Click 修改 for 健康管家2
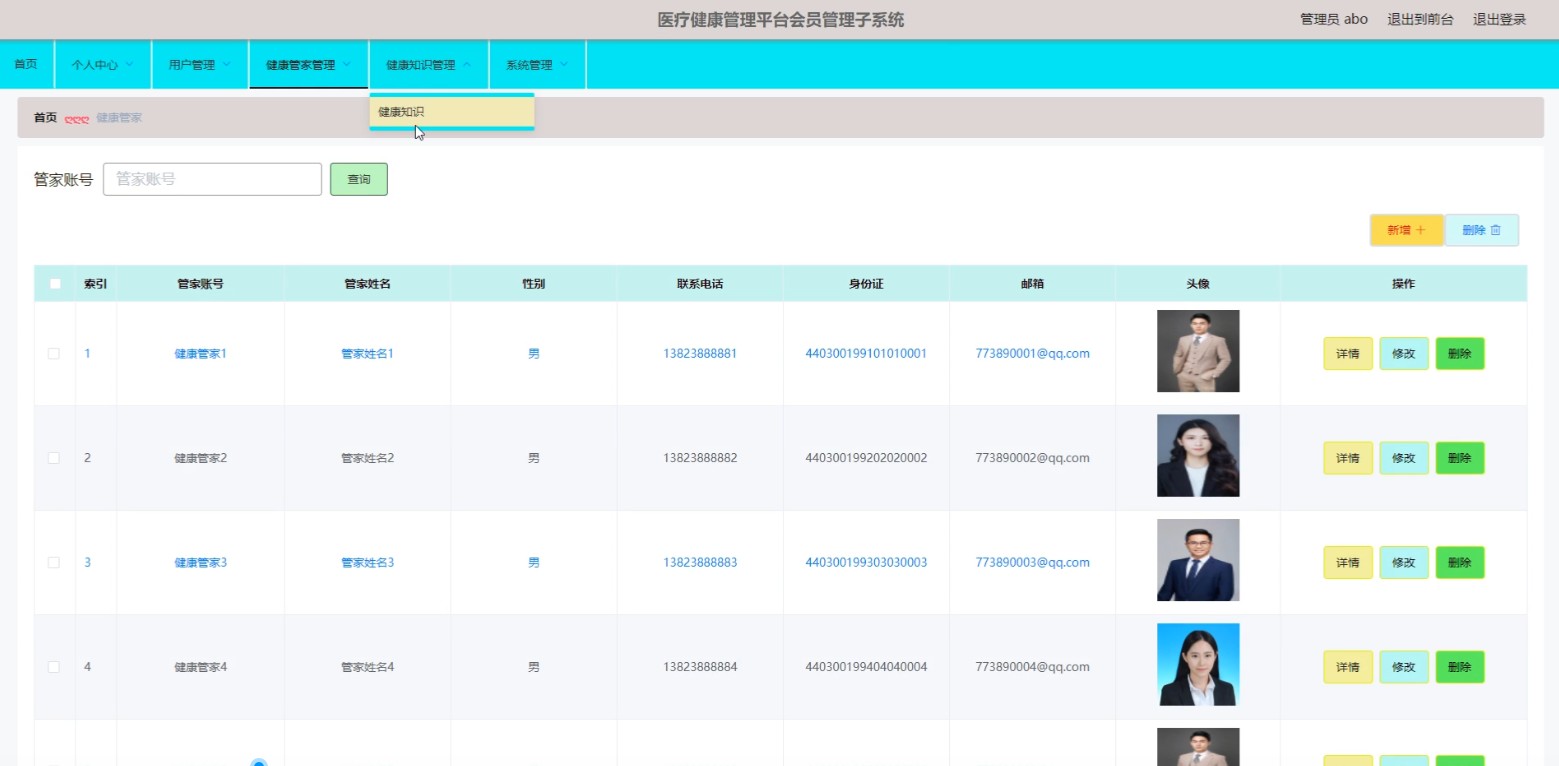 pos(1404,458)
